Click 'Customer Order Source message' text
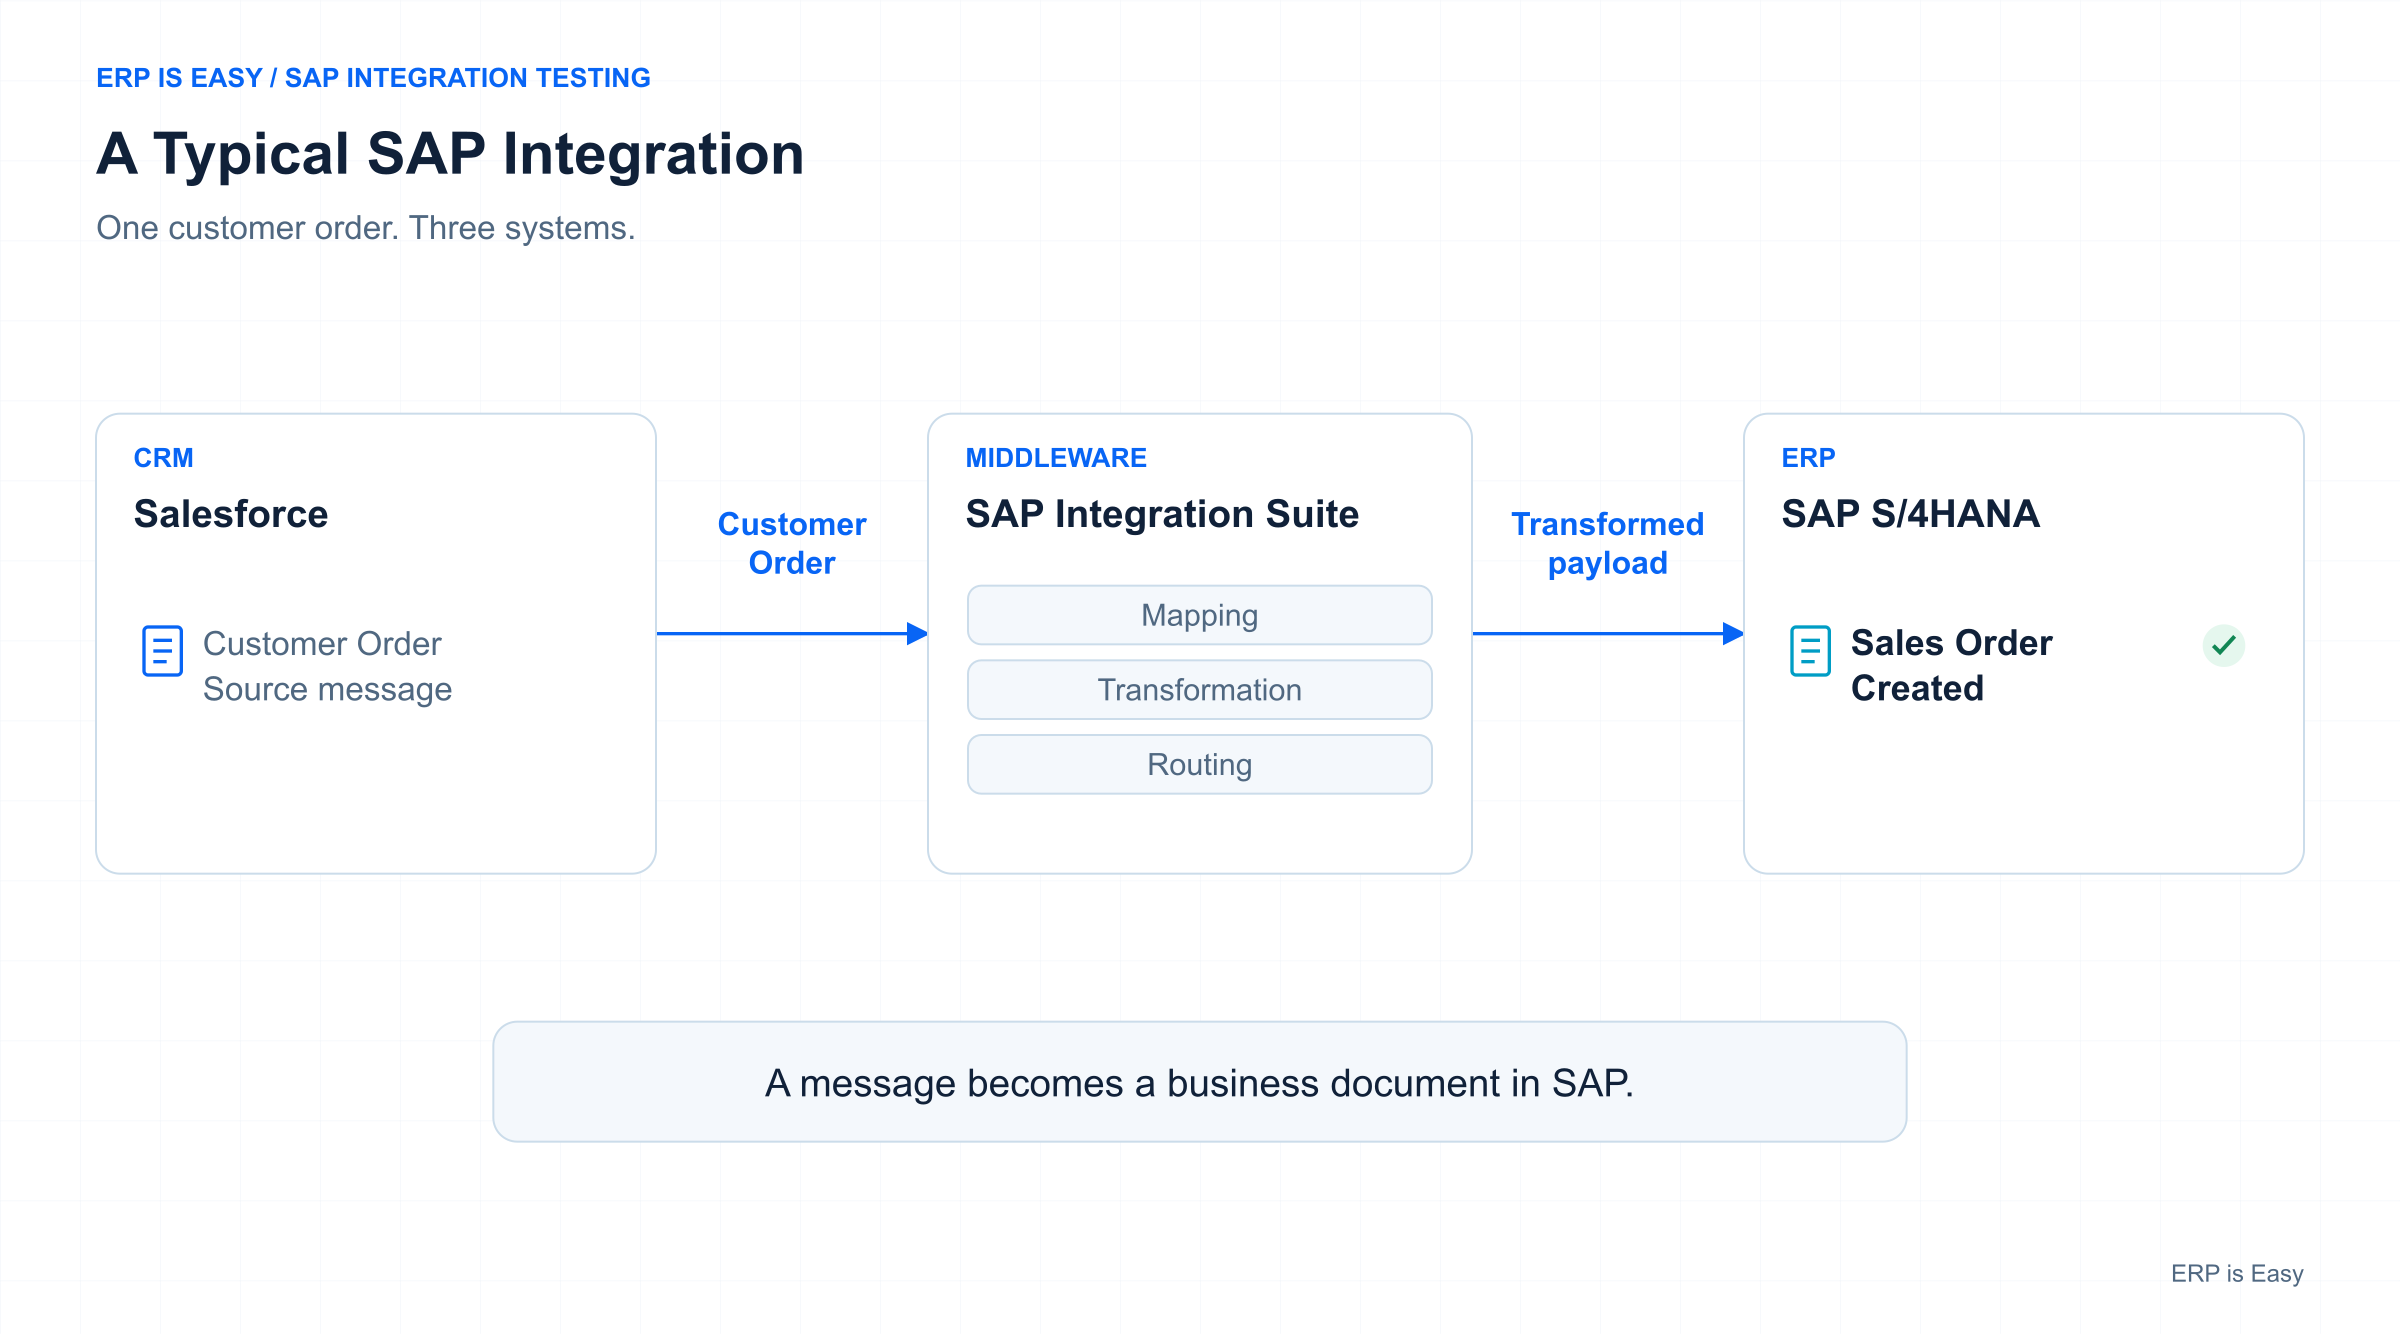Viewport: 2400px width, 1334px height. (327, 666)
